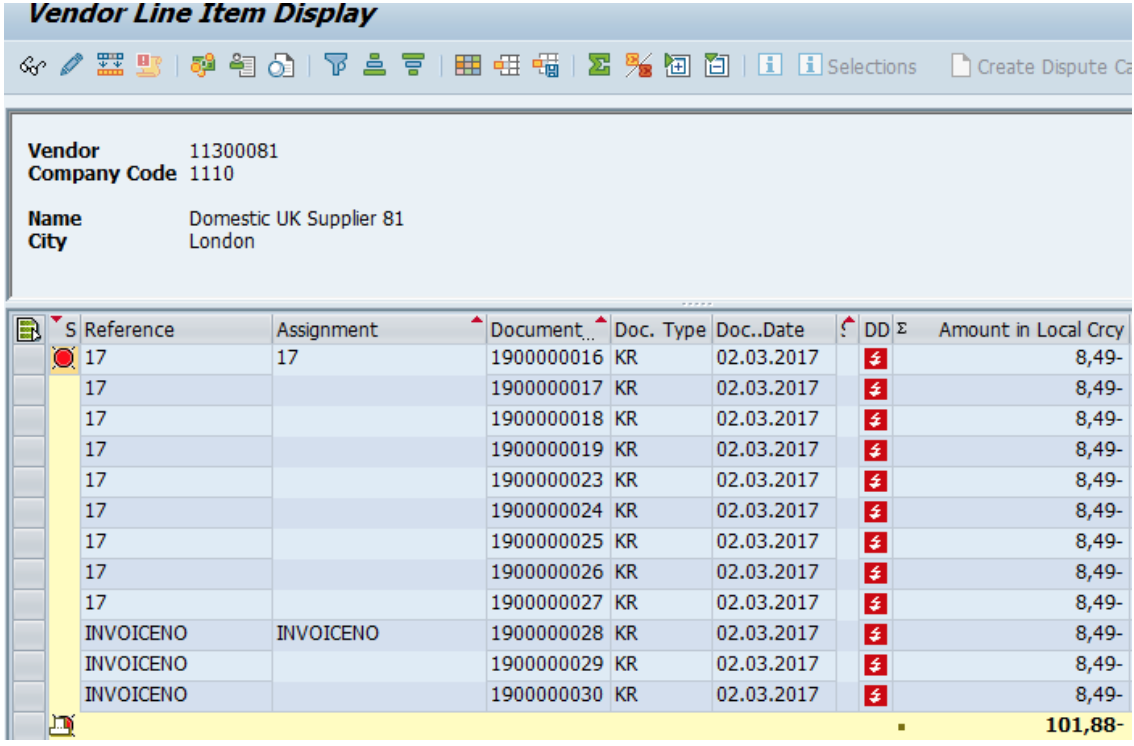Open print preview icon with magnifier
The height and width of the screenshot is (746, 1134).
point(281,66)
